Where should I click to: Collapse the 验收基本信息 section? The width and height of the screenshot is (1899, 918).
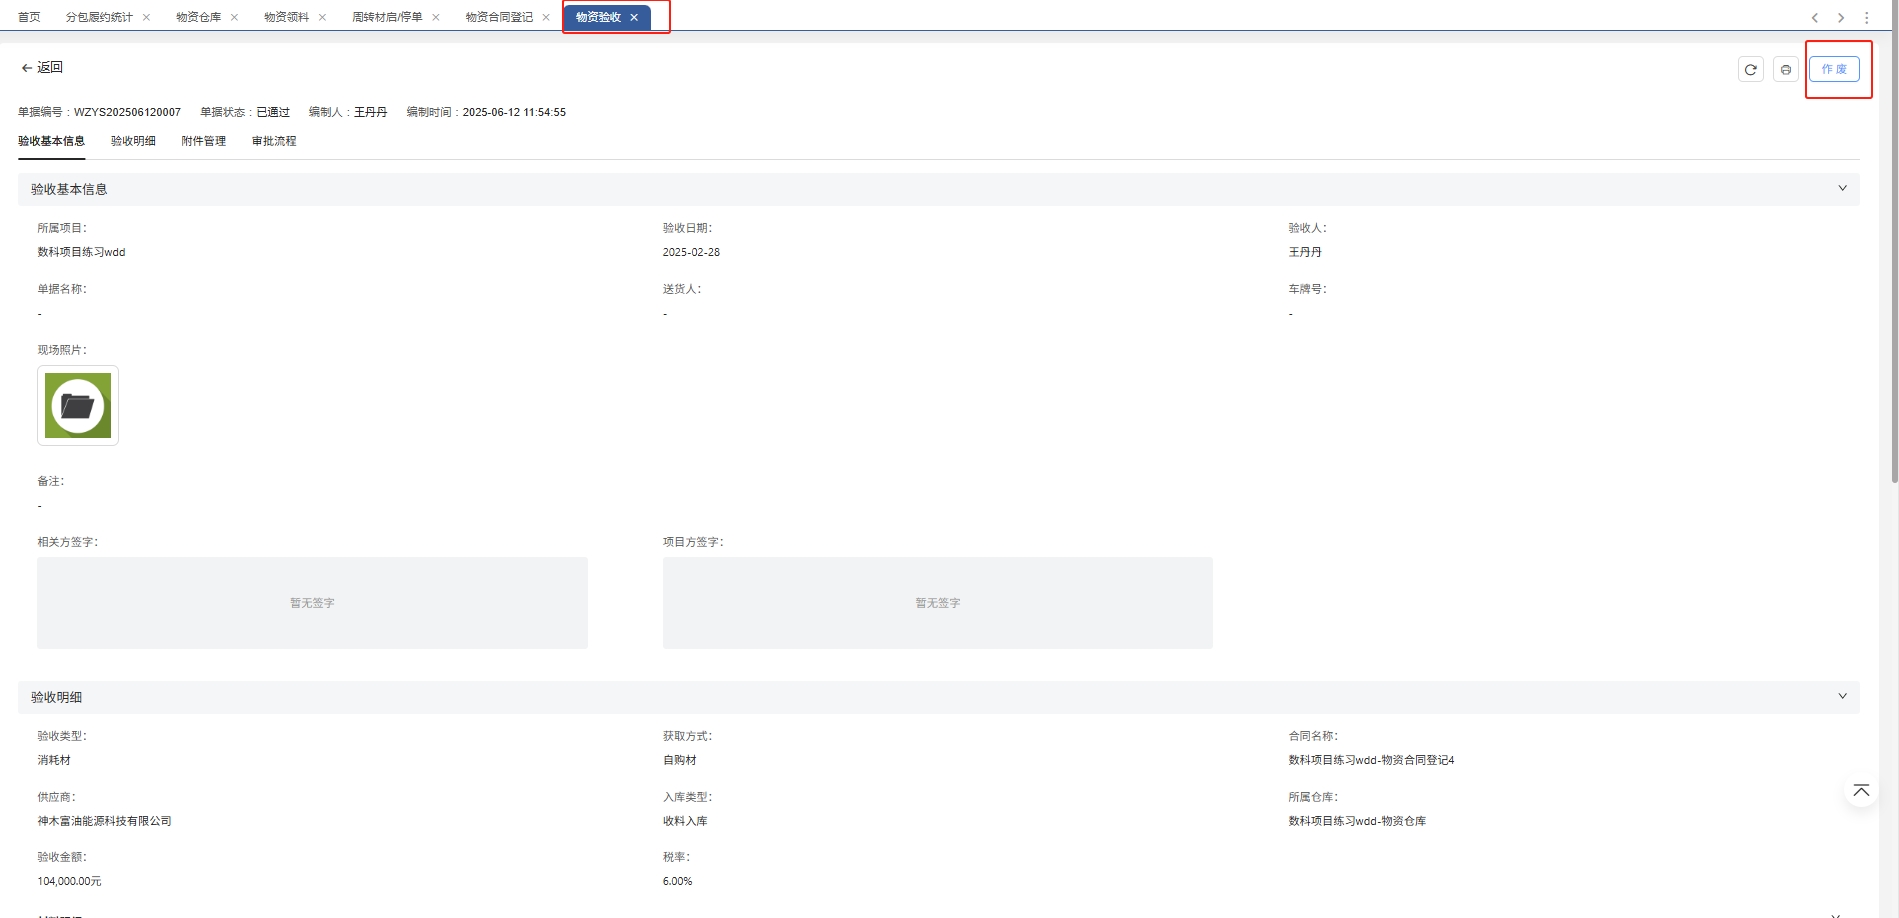click(1842, 189)
